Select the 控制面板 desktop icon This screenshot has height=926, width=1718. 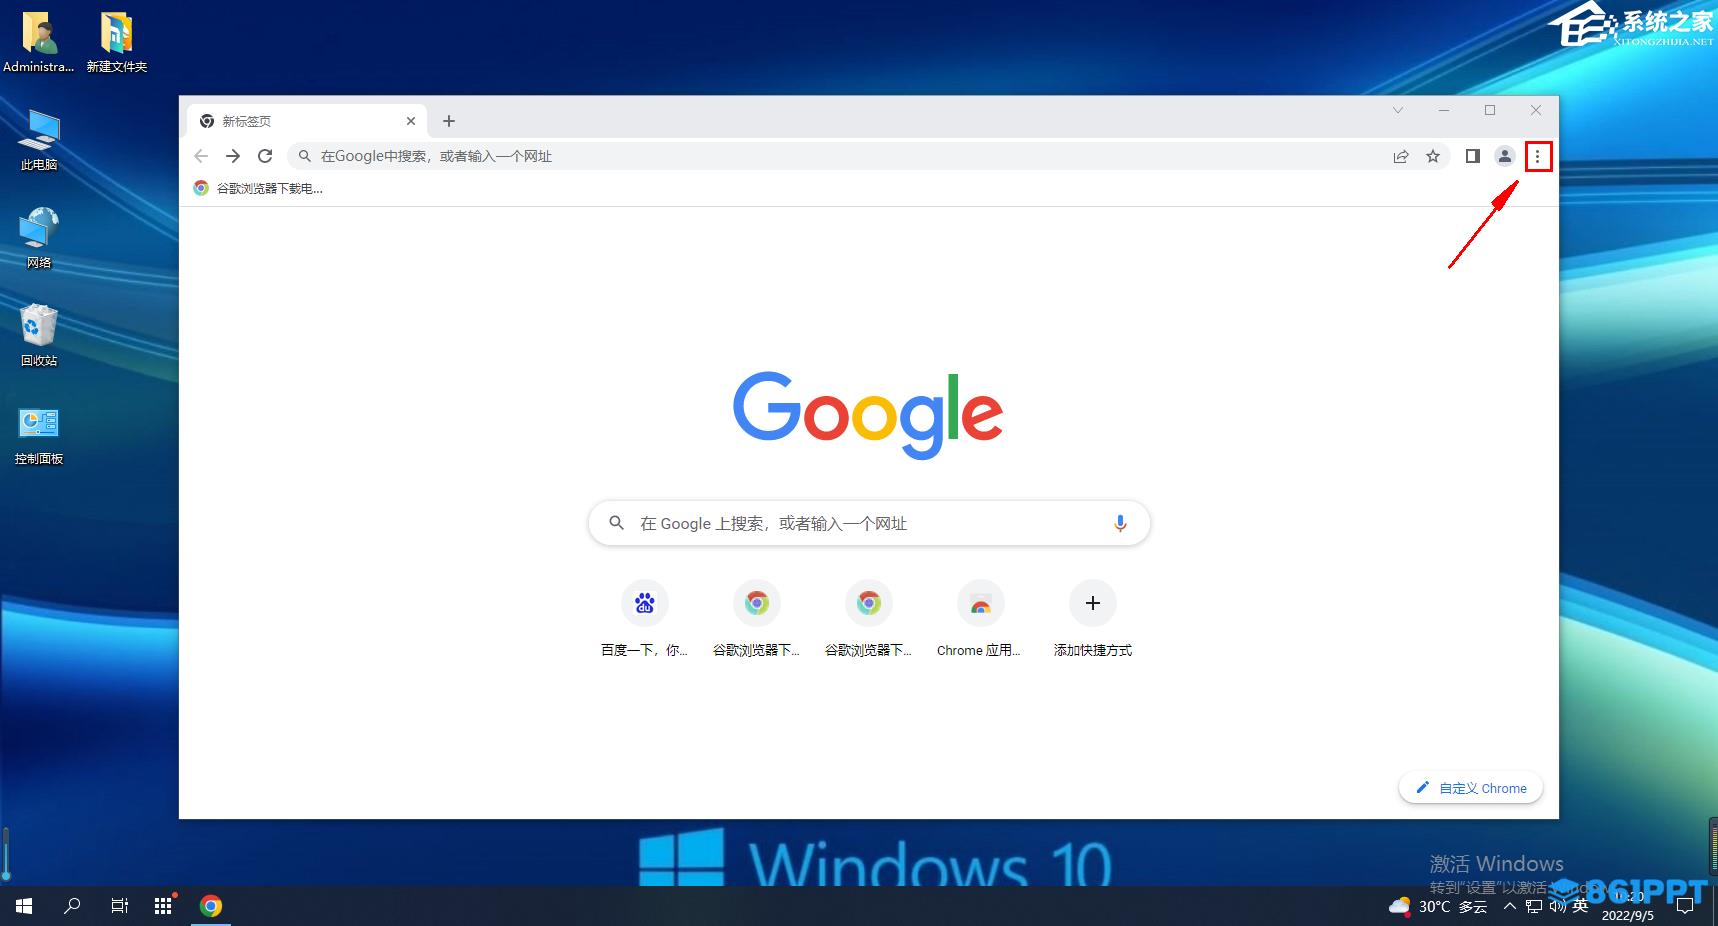[x=39, y=435]
